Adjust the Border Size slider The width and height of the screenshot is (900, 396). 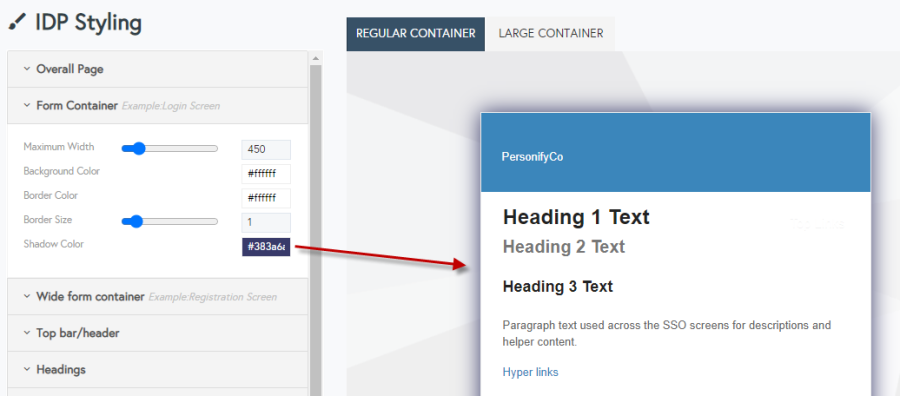tap(170, 222)
